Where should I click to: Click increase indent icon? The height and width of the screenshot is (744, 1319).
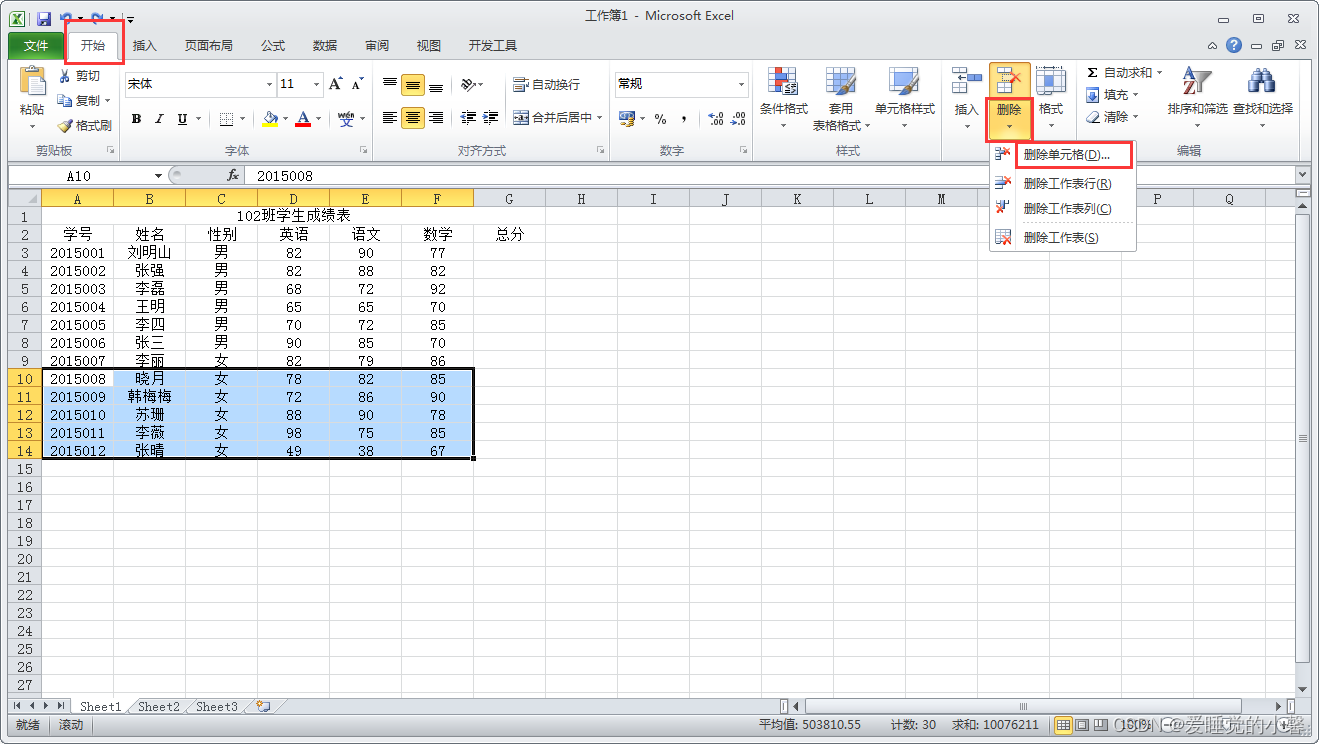[x=491, y=118]
